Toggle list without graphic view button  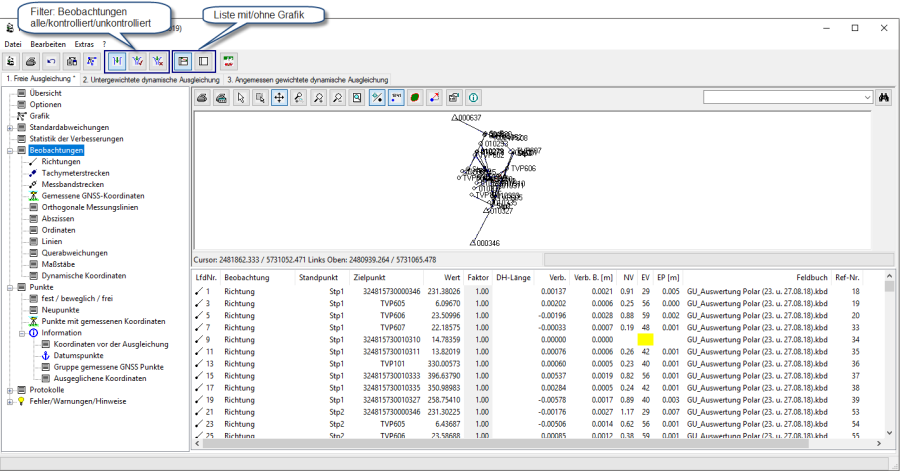203,61
